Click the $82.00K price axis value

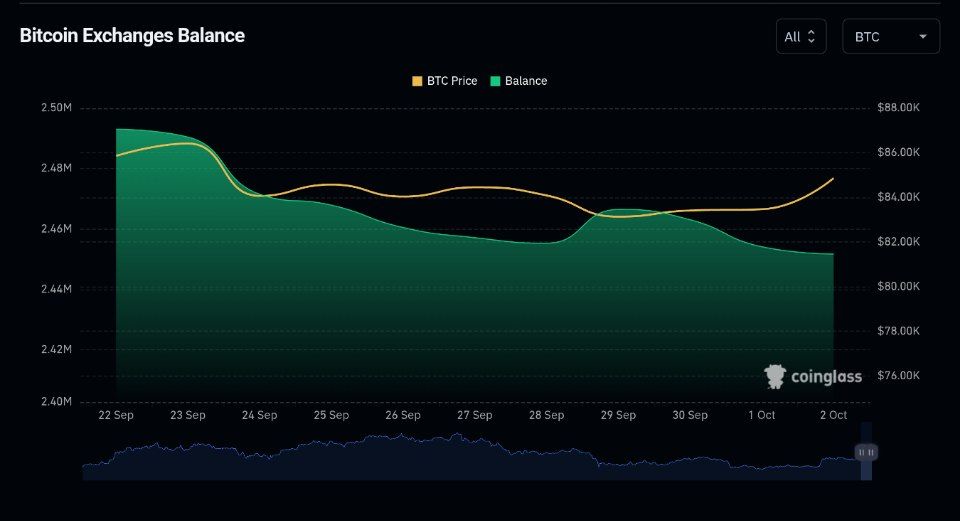point(898,242)
